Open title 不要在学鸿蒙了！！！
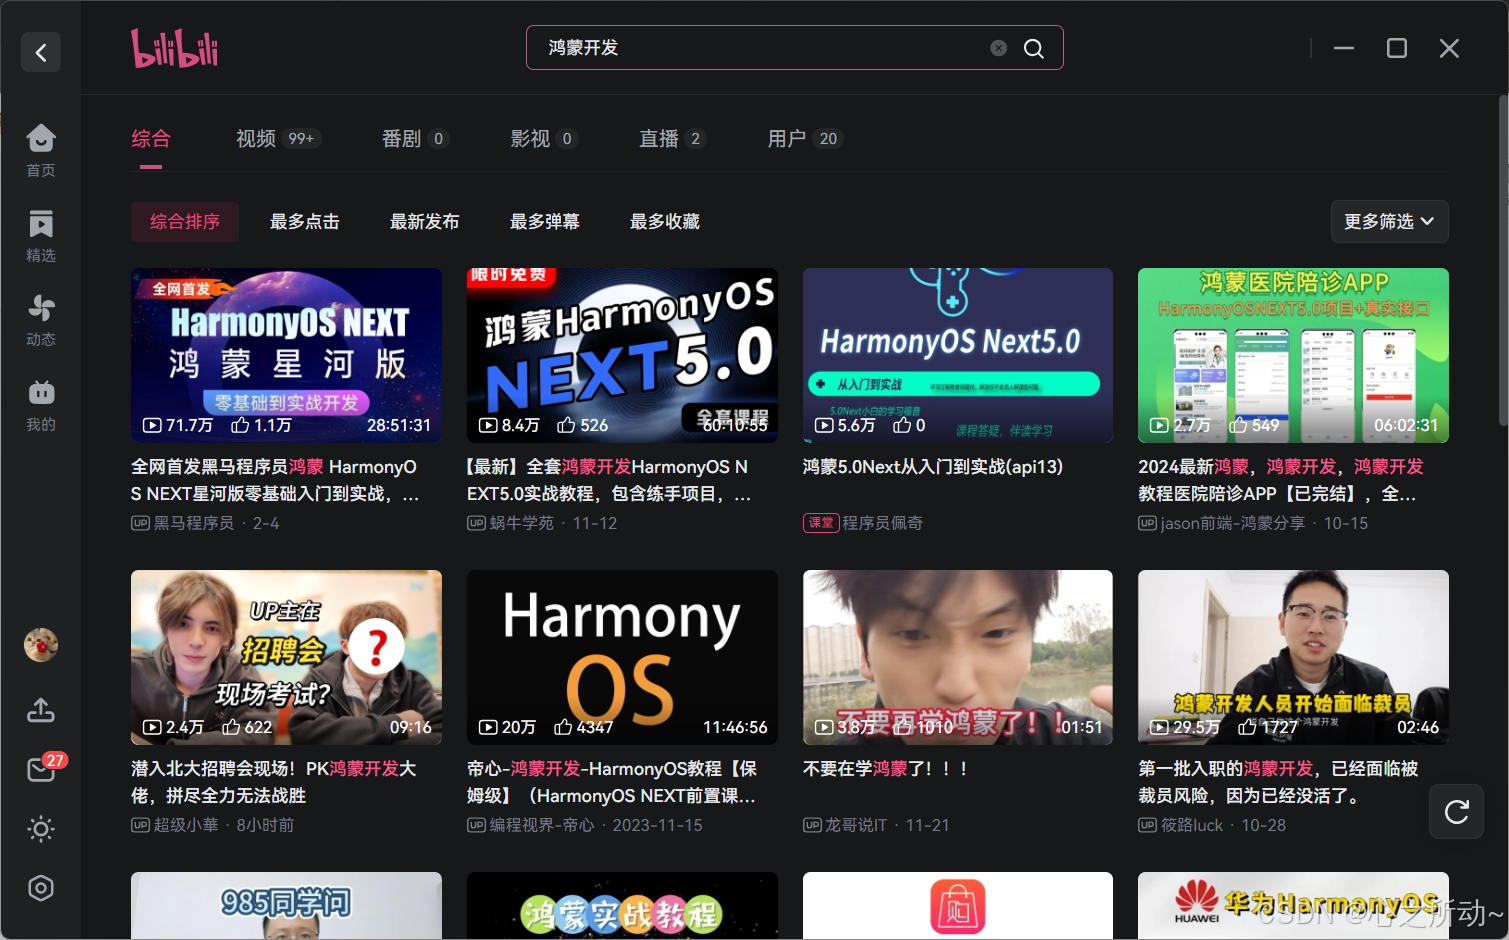1509x940 pixels. [x=885, y=769]
